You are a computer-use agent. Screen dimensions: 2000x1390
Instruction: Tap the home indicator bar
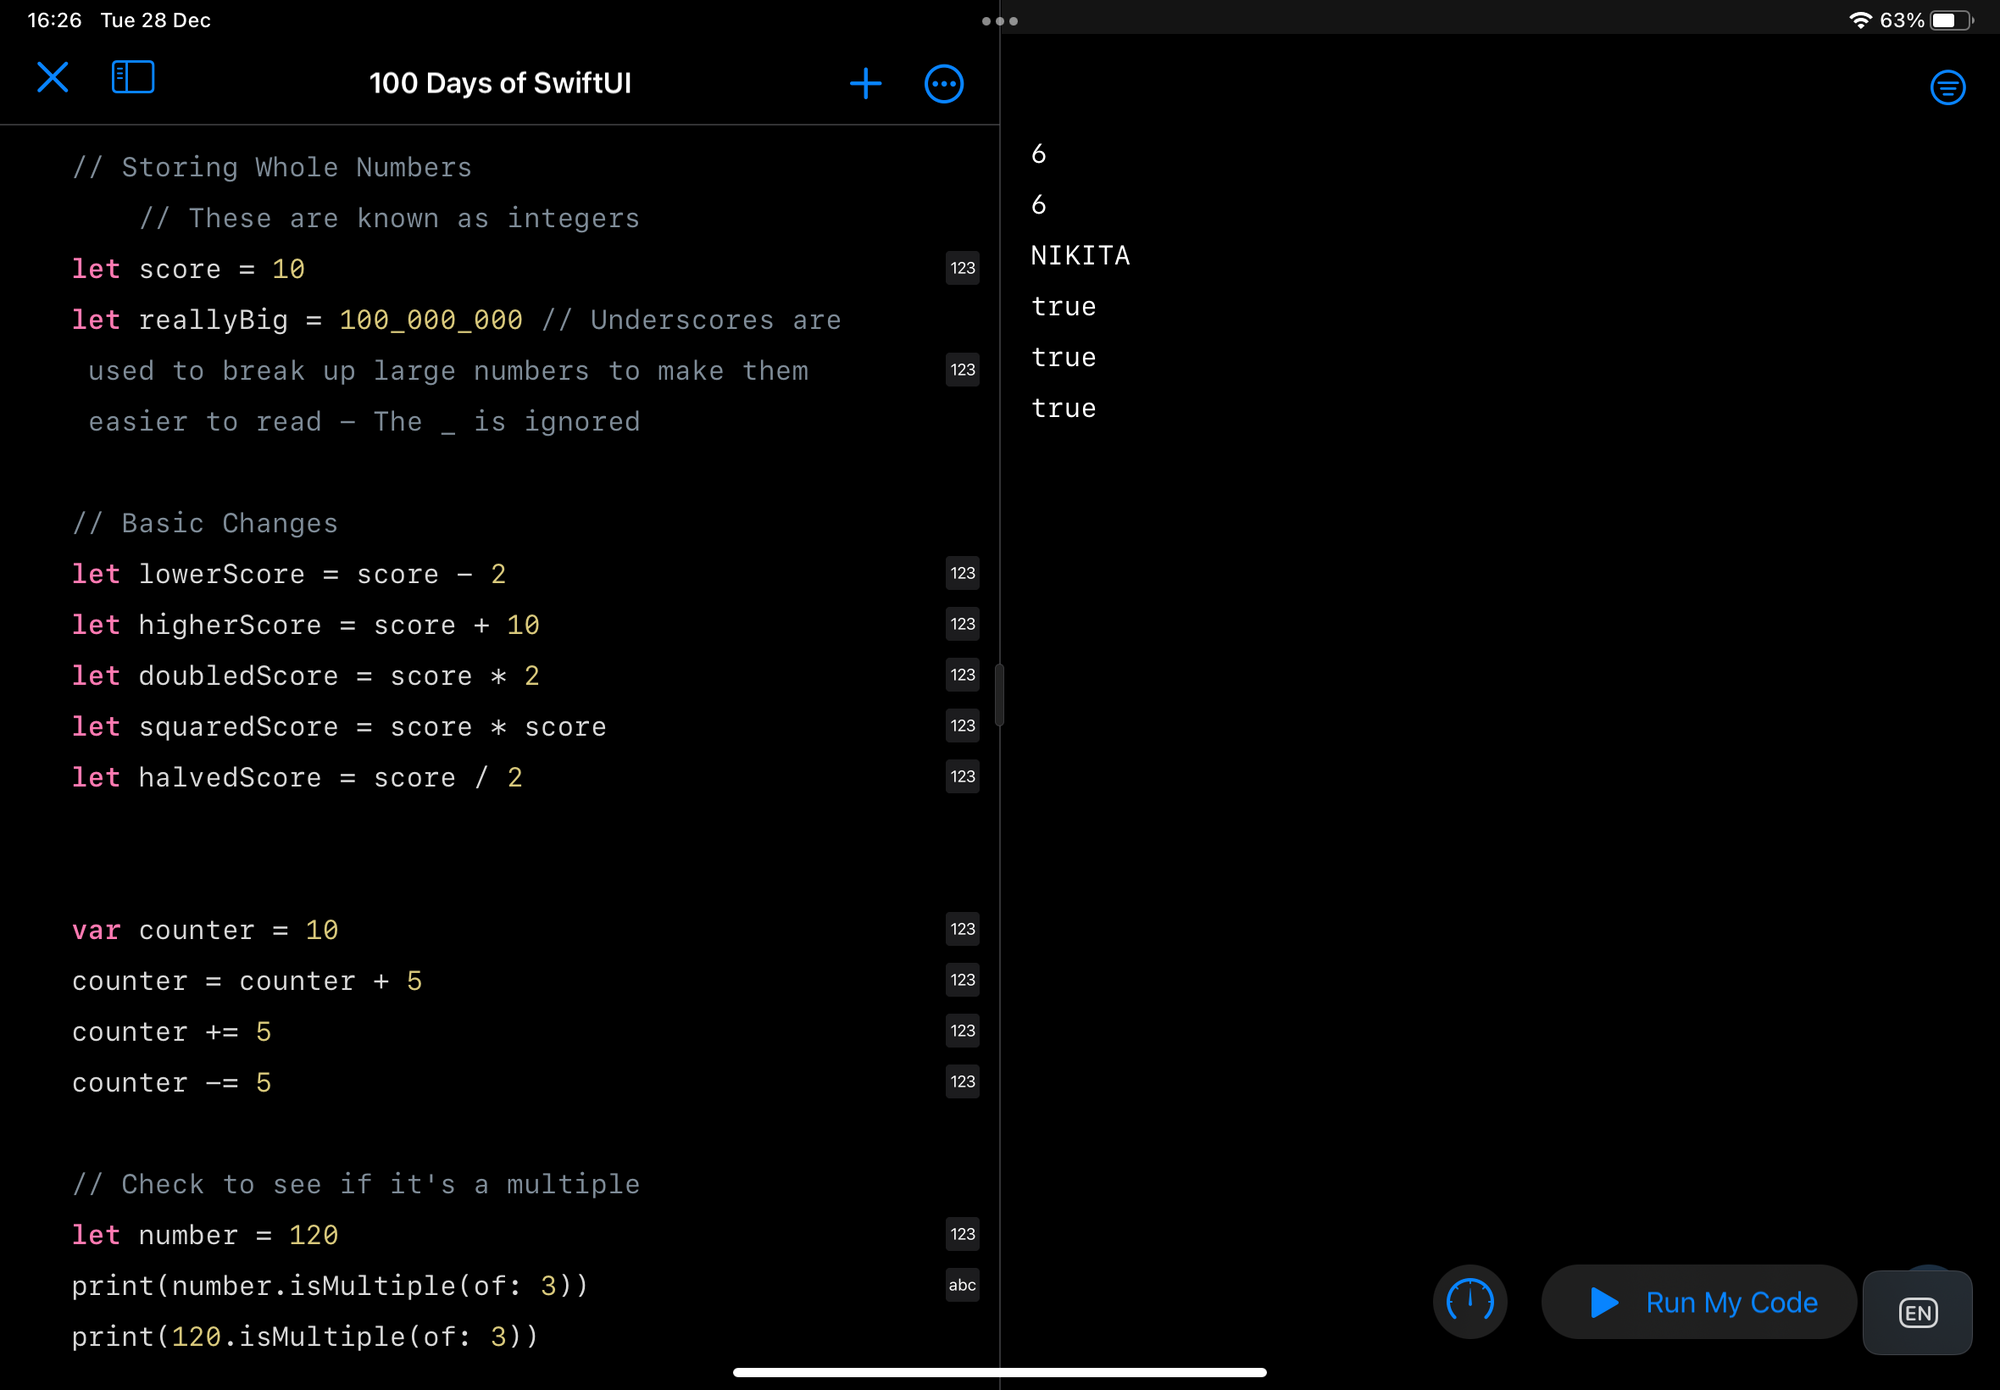click(x=1000, y=1373)
